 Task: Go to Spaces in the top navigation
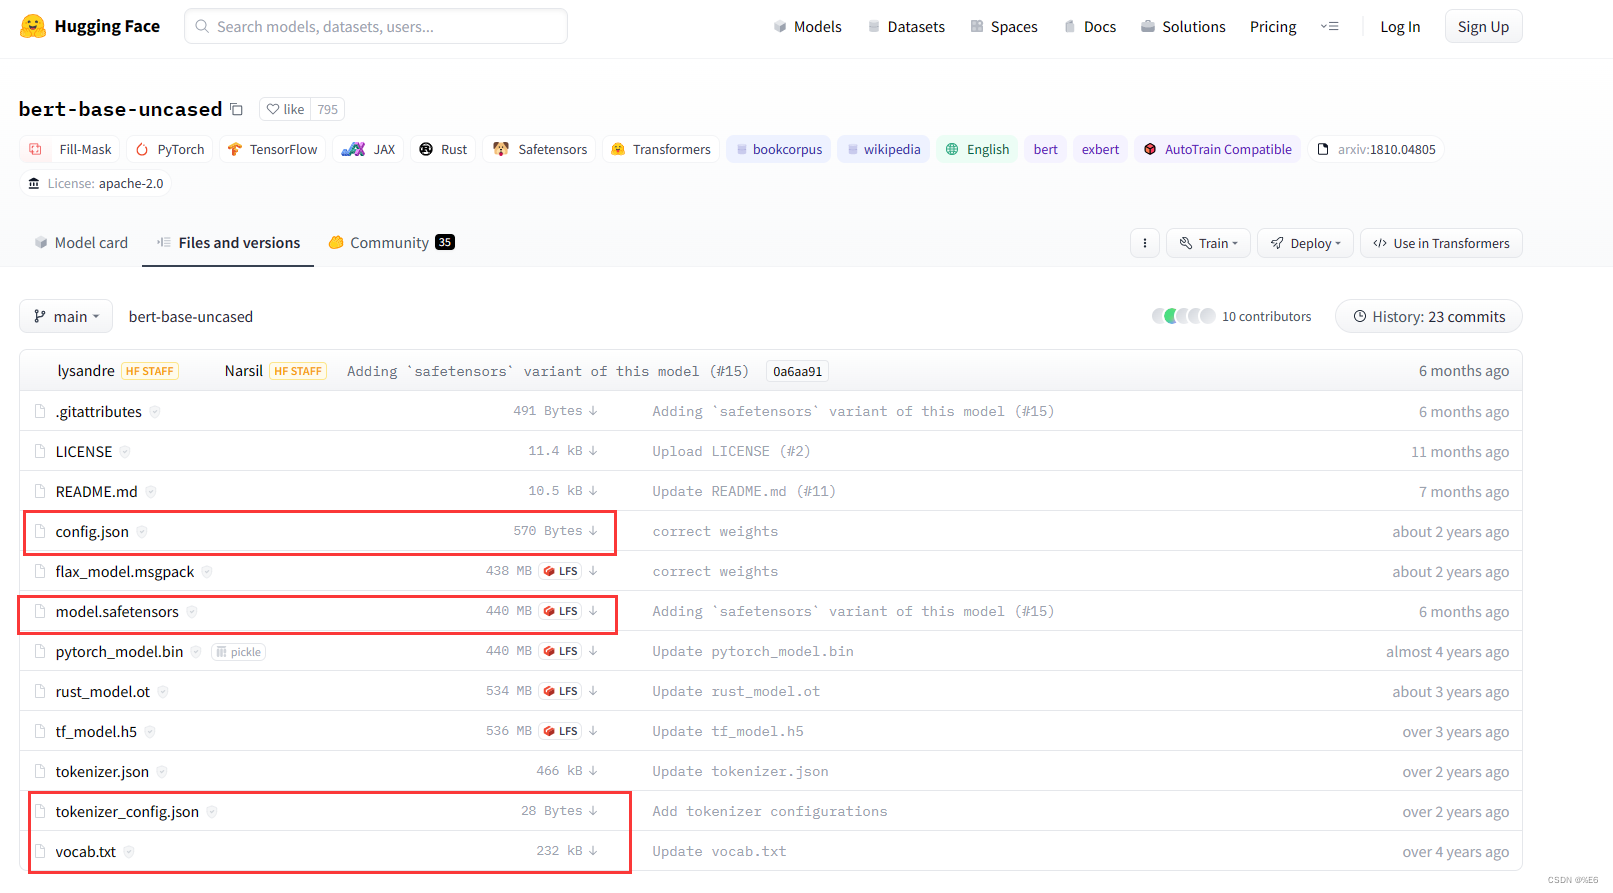(1004, 27)
